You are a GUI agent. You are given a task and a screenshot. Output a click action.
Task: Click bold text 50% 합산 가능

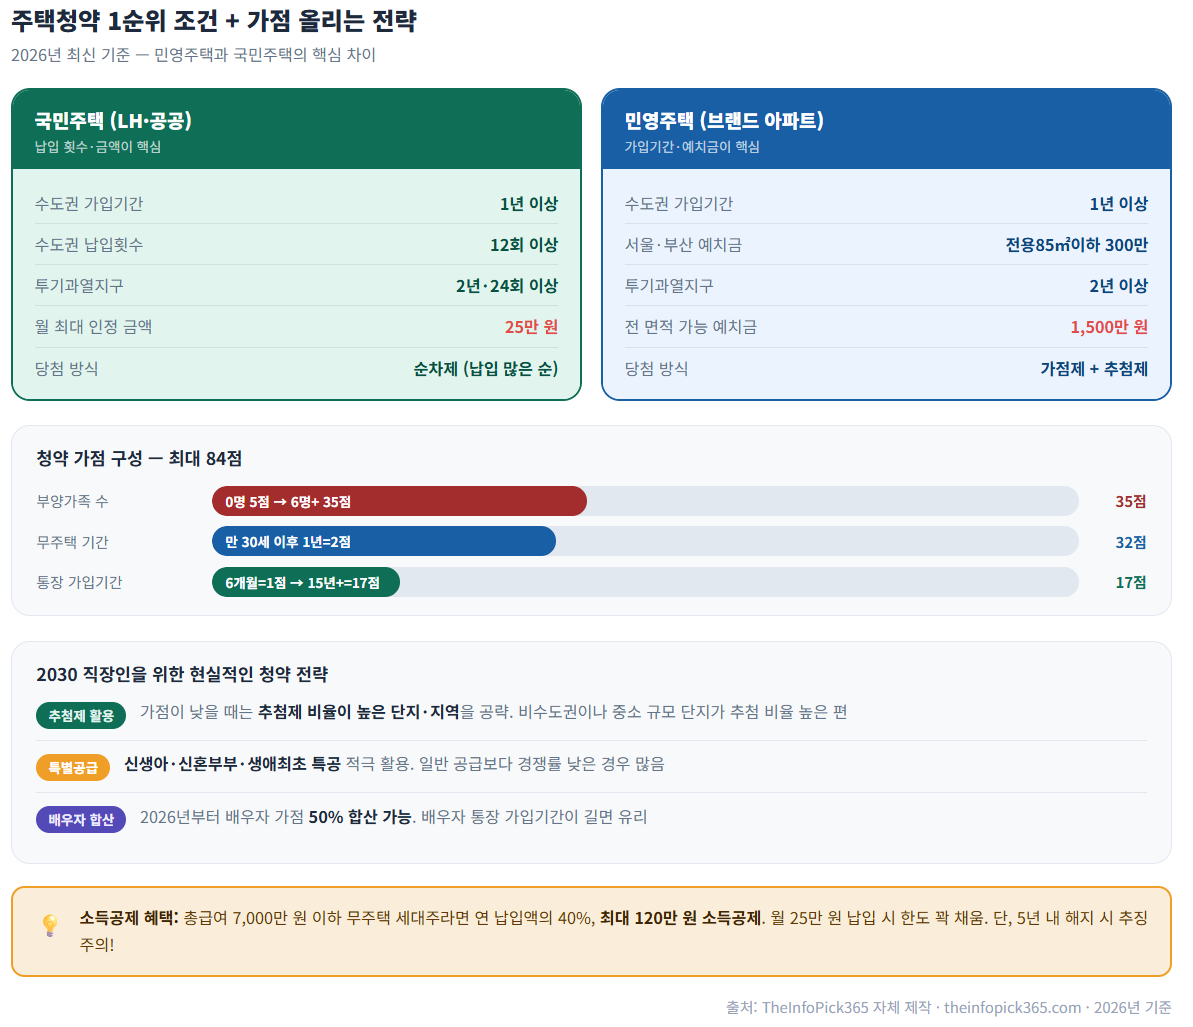tap(360, 817)
